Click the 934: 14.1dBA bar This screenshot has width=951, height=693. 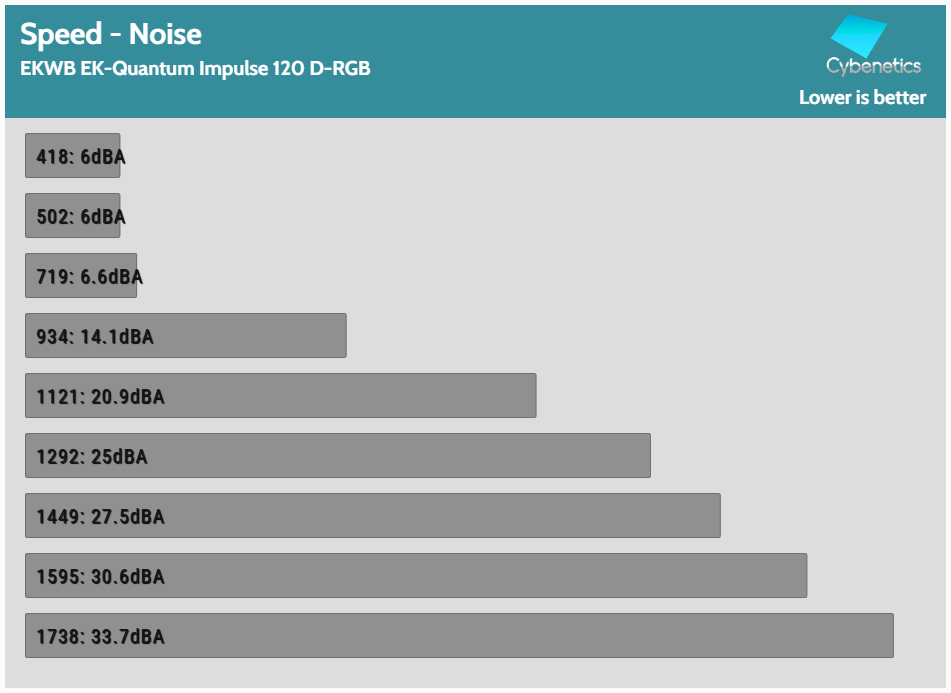[186, 336]
